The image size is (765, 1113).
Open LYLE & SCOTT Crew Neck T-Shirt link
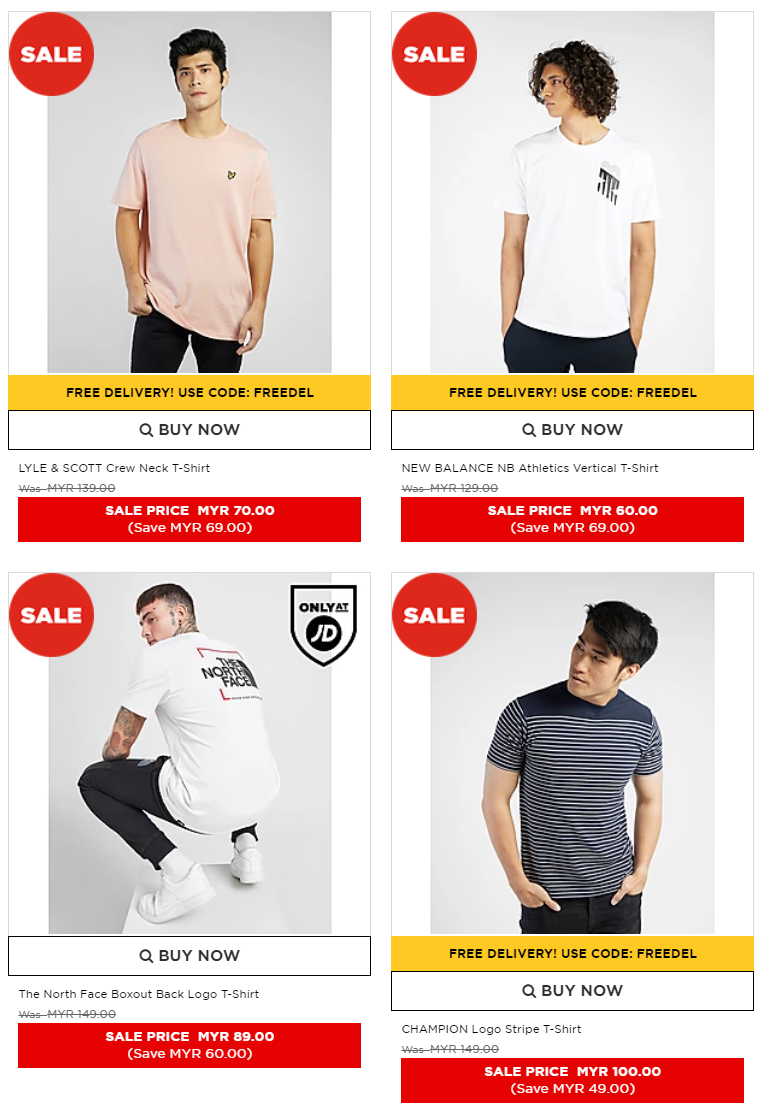click(x=114, y=468)
